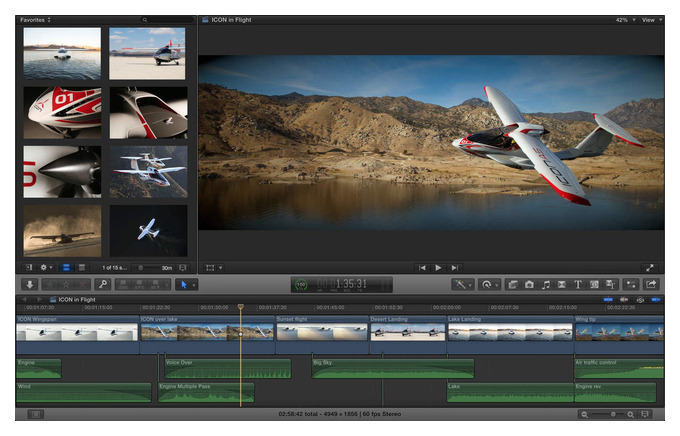680x436 pixels.
Task: Open the Enhancements magic wand menu
Action: tap(463, 285)
